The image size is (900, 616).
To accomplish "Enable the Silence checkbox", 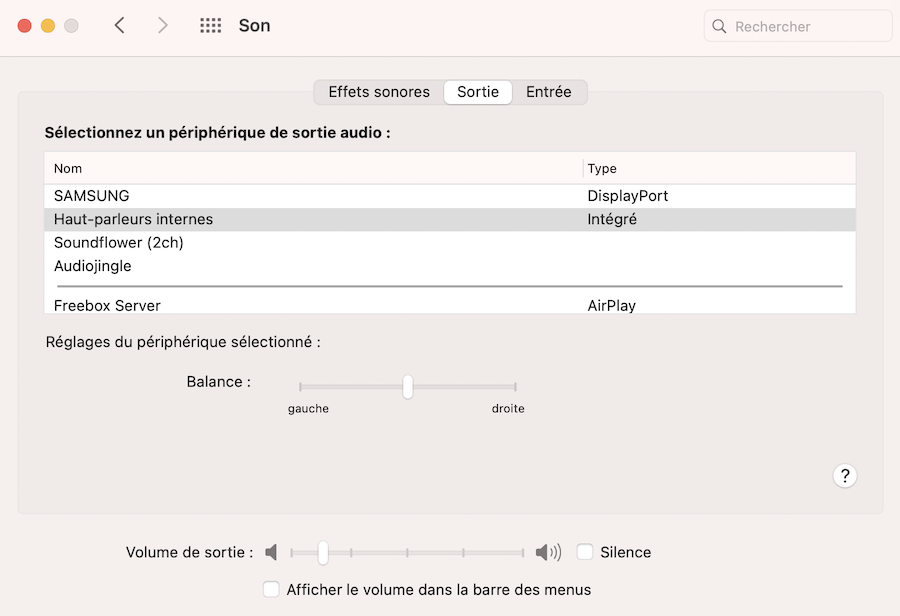I will (x=585, y=552).
